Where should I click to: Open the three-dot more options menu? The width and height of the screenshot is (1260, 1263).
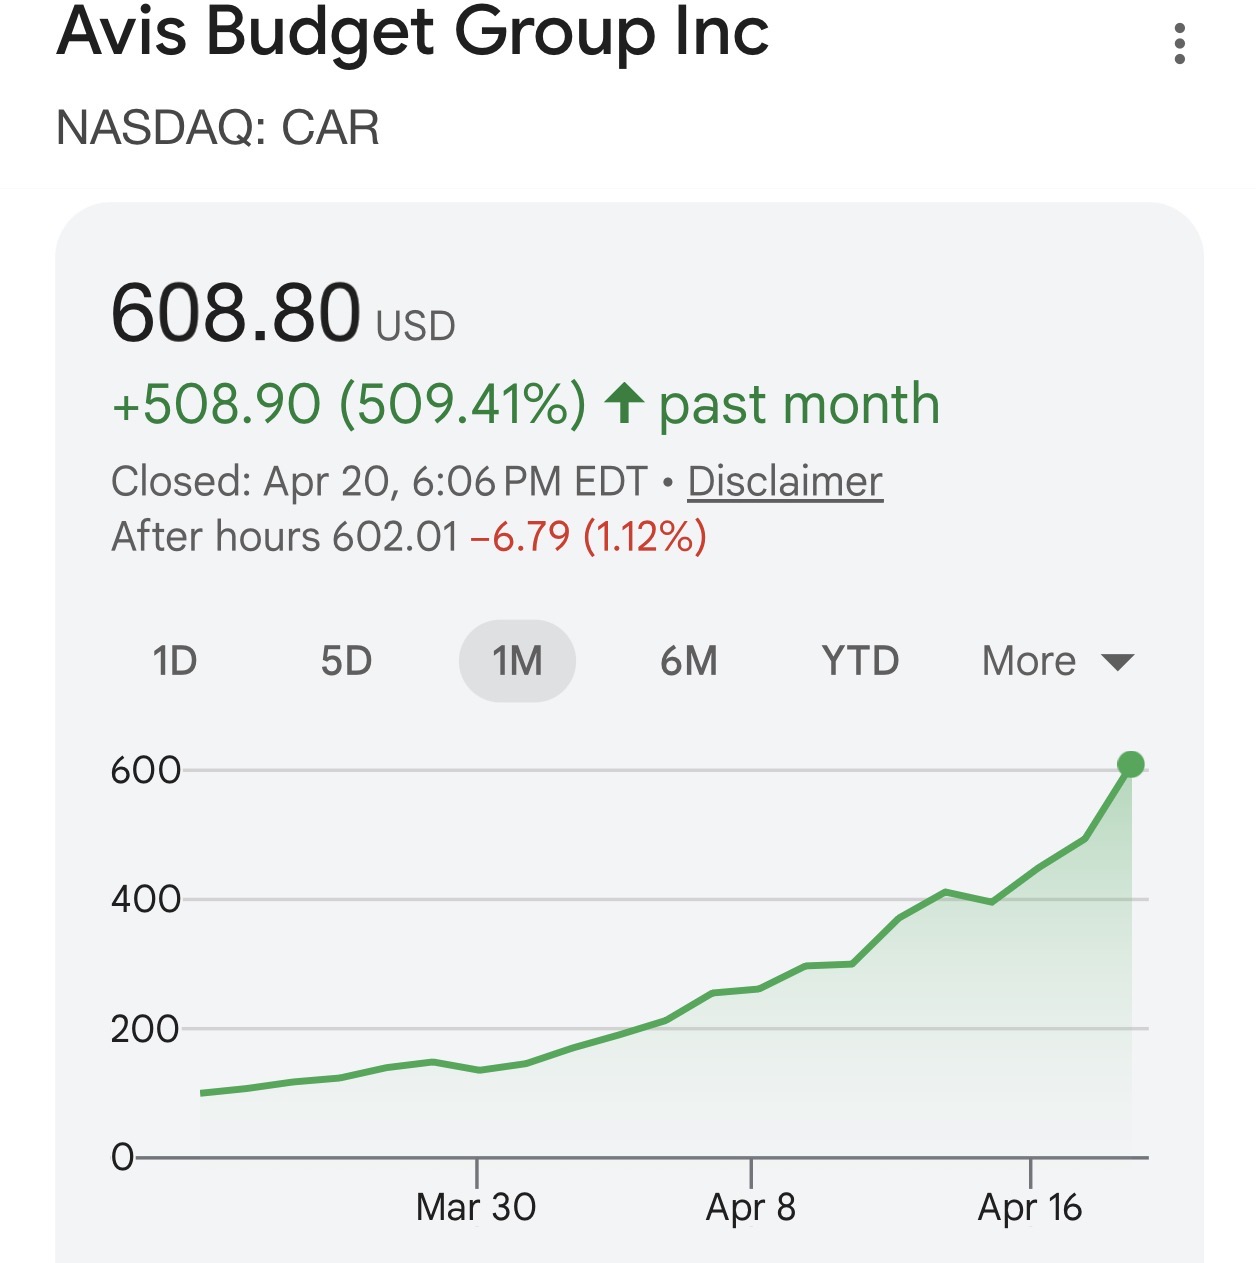pos(1180,45)
